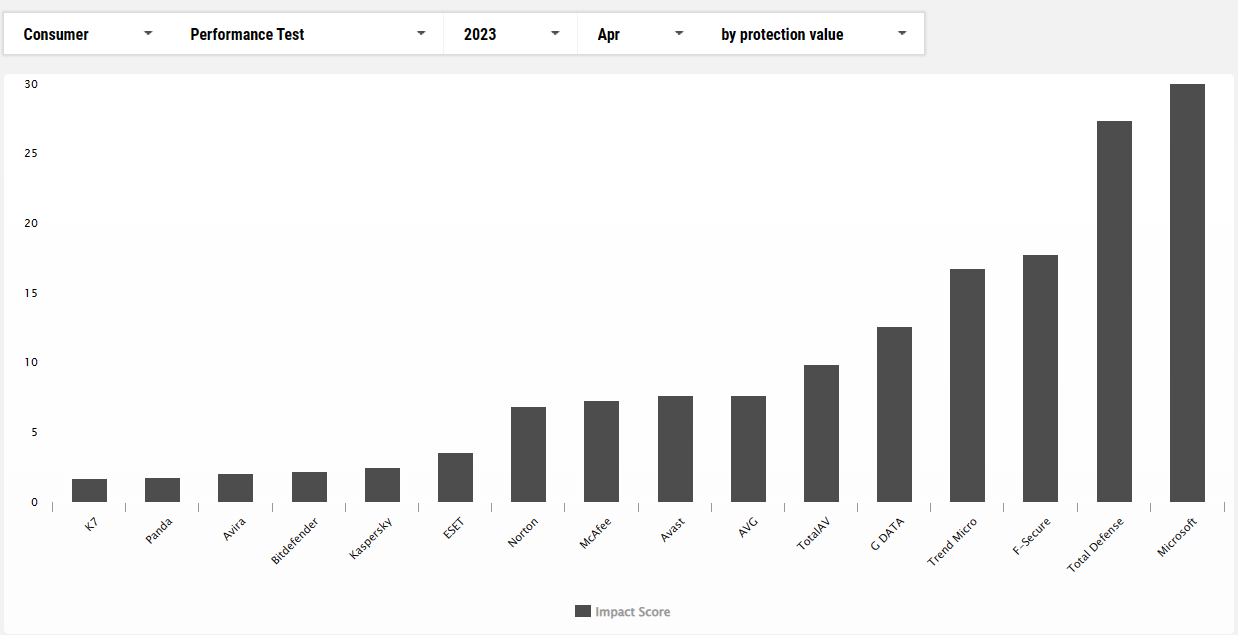Select the Avast bar
Screen dimensions: 1238x635
pyautogui.click(x=675, y=449)
